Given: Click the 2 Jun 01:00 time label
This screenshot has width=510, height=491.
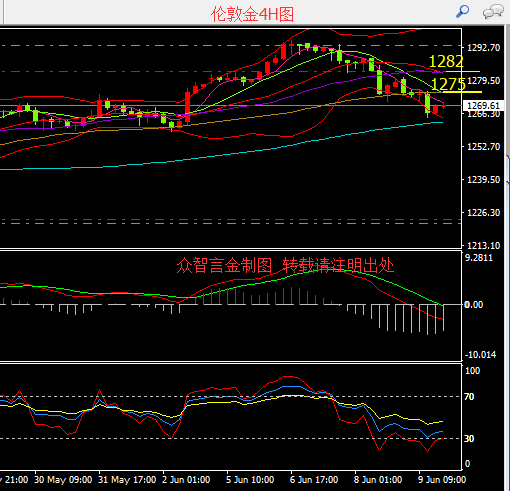Looking at the screenshot, I should (186, 480).
